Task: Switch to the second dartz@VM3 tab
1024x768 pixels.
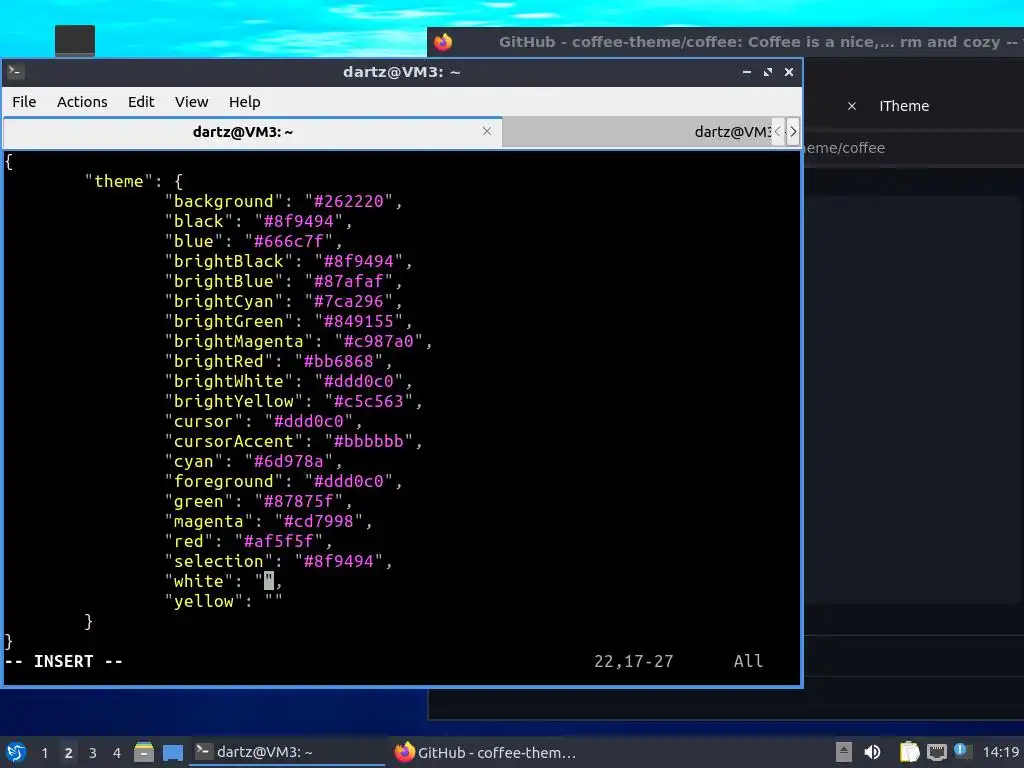Action: (x=637, y=132)
